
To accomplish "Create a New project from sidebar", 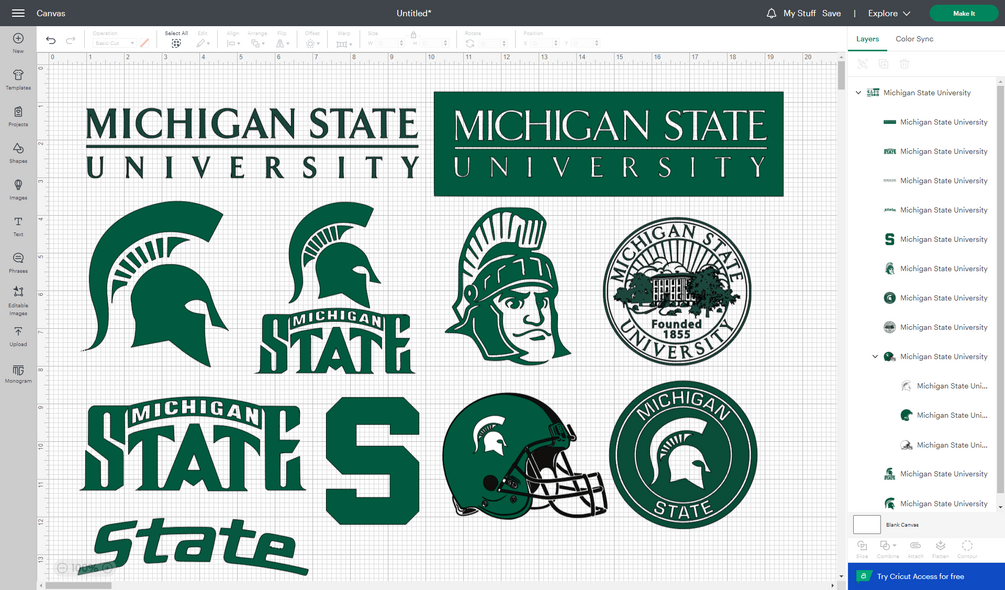I will click(18, 43).
